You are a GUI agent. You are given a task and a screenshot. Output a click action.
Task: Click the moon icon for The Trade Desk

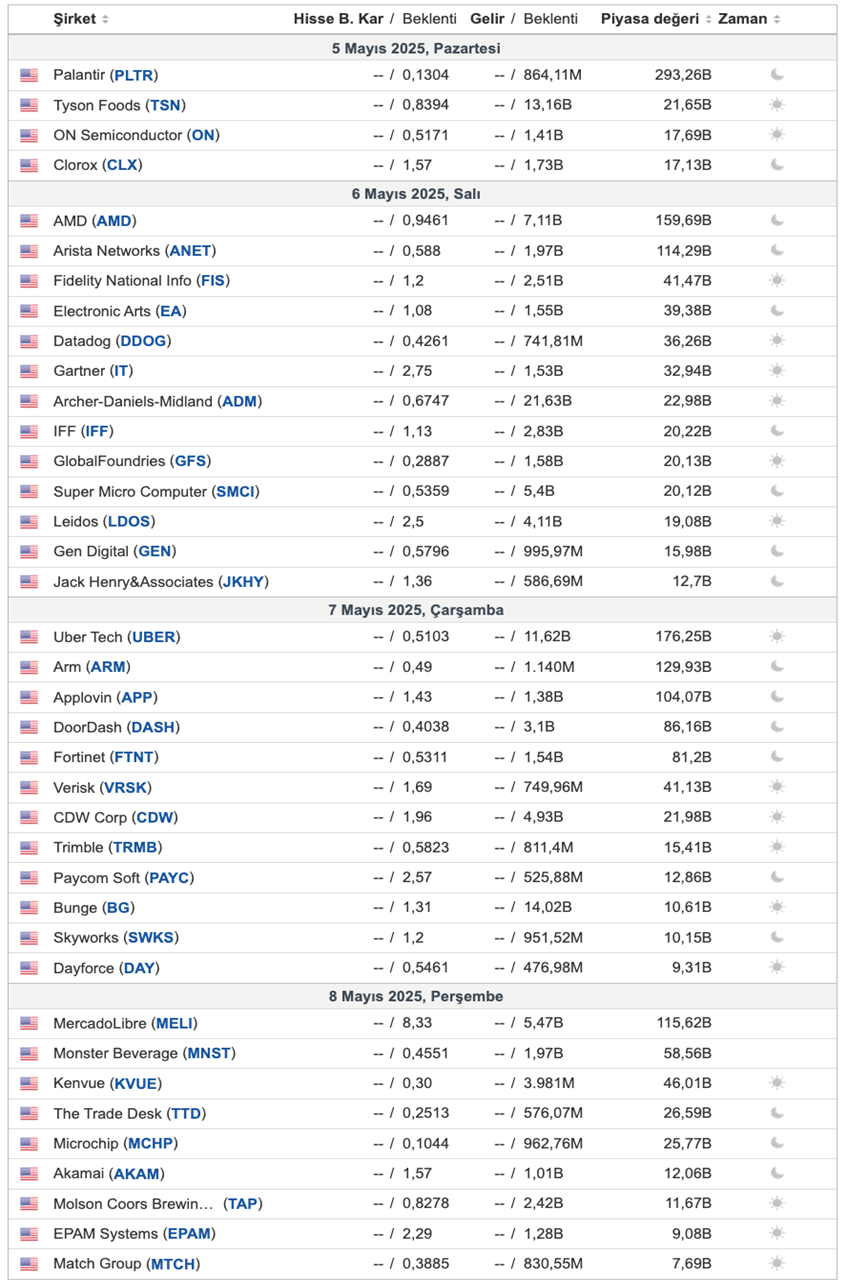(777, 1113)
